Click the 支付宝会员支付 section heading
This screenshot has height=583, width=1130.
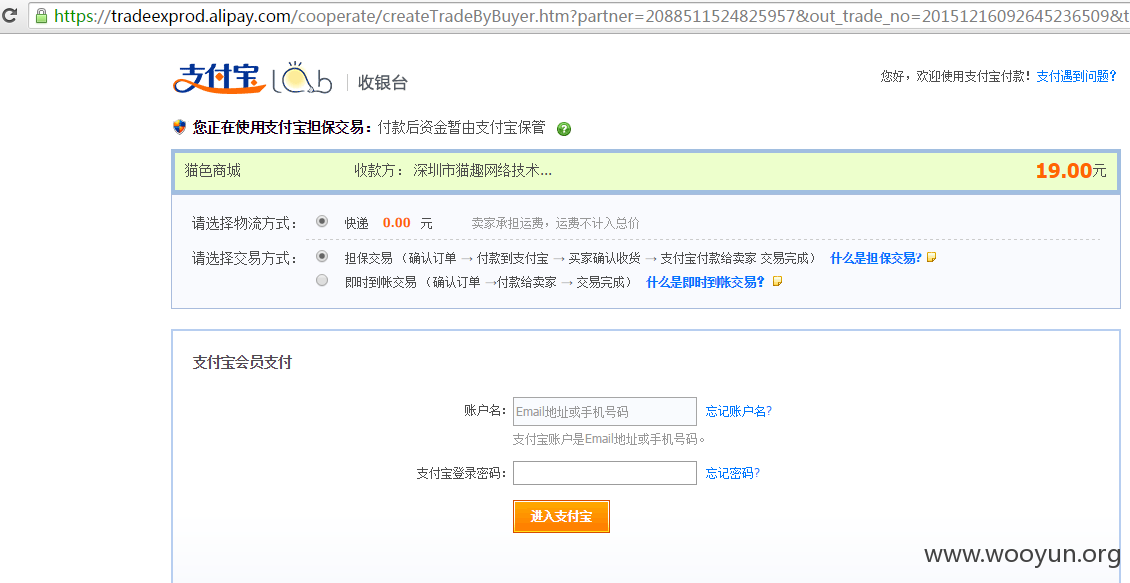[242, 362]
